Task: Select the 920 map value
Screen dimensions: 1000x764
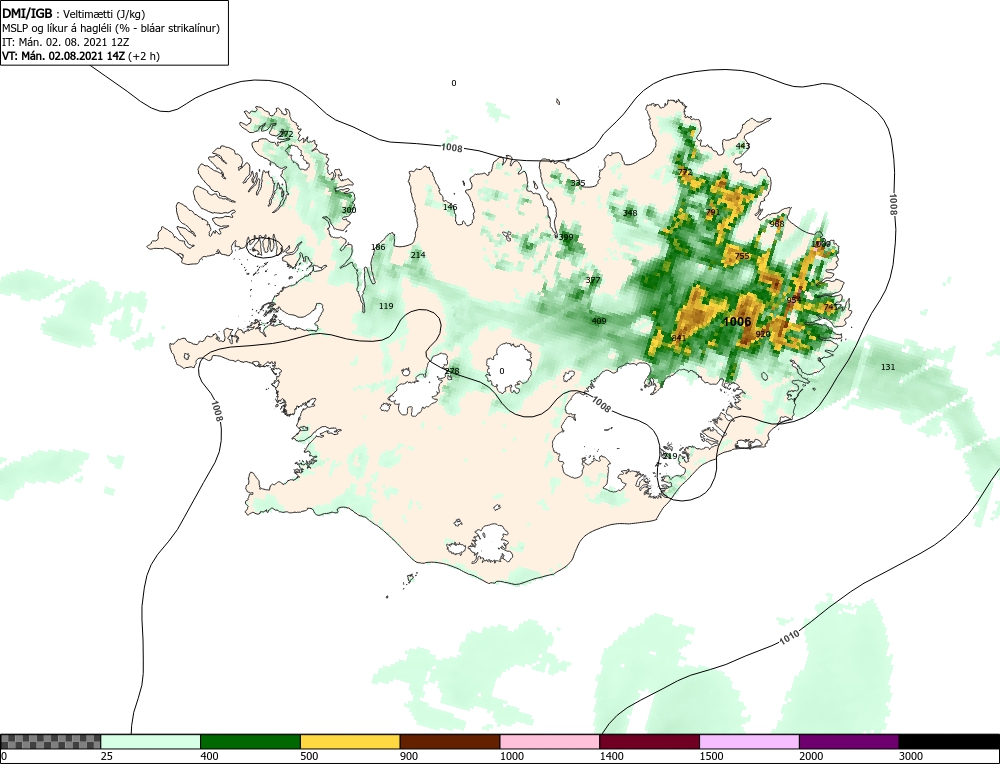Action: pyautogui.click(x=763, y=334)
